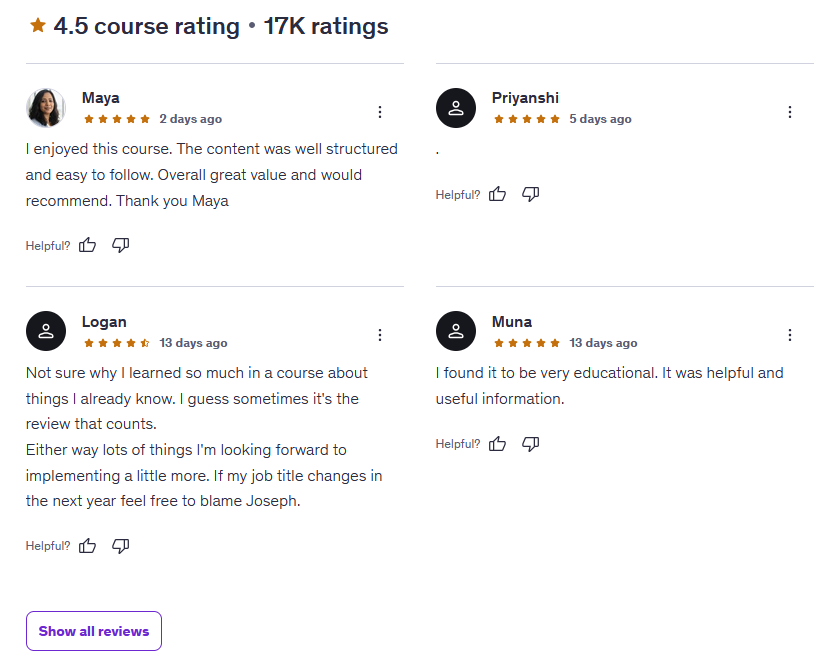Click the orange course rating star
The width and height of the screenshot is (836, 663).
(x=38, y=26)
